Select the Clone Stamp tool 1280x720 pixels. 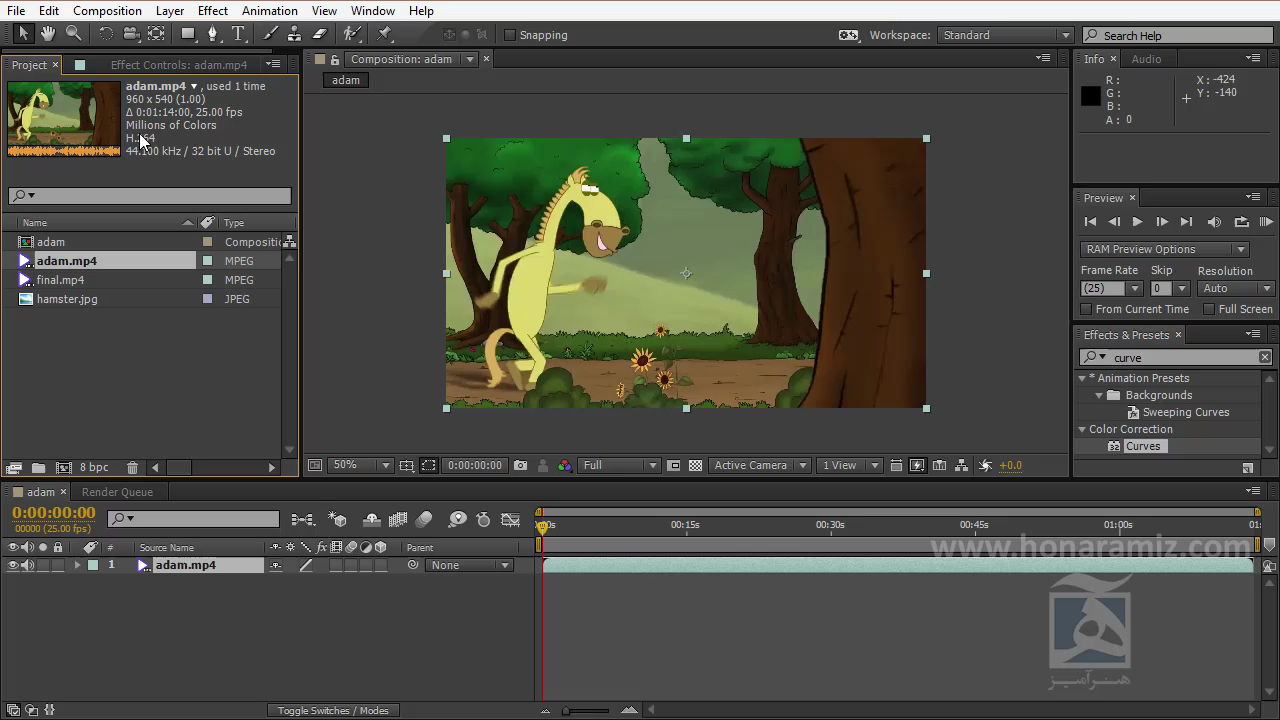point(295,34)
